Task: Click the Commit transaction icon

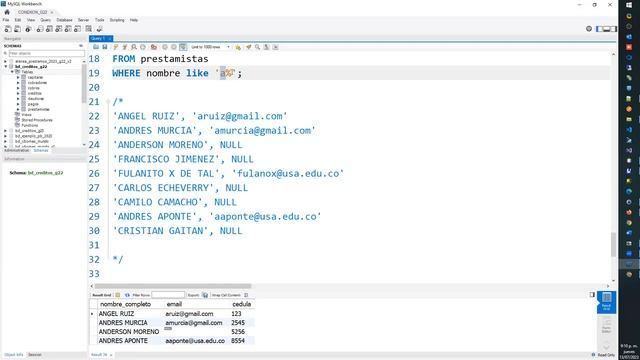Action: click(x=165, y=47)
